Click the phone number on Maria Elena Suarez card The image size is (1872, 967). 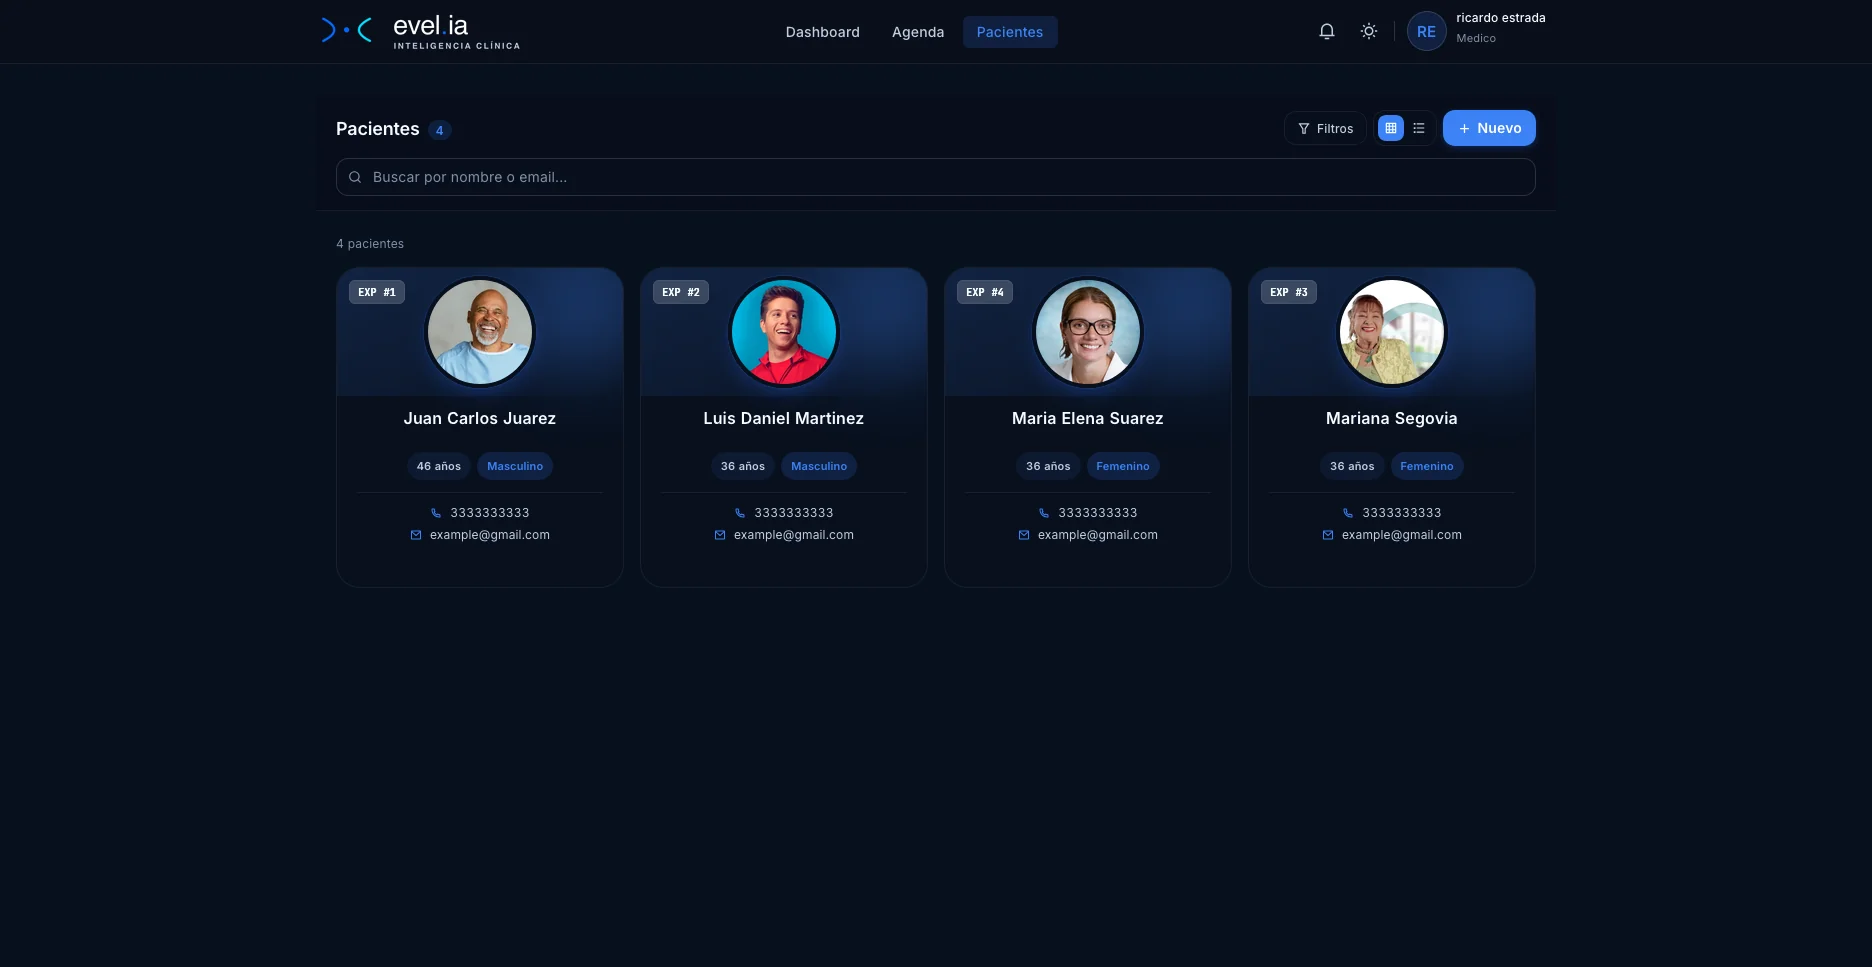coord(1098,513)
